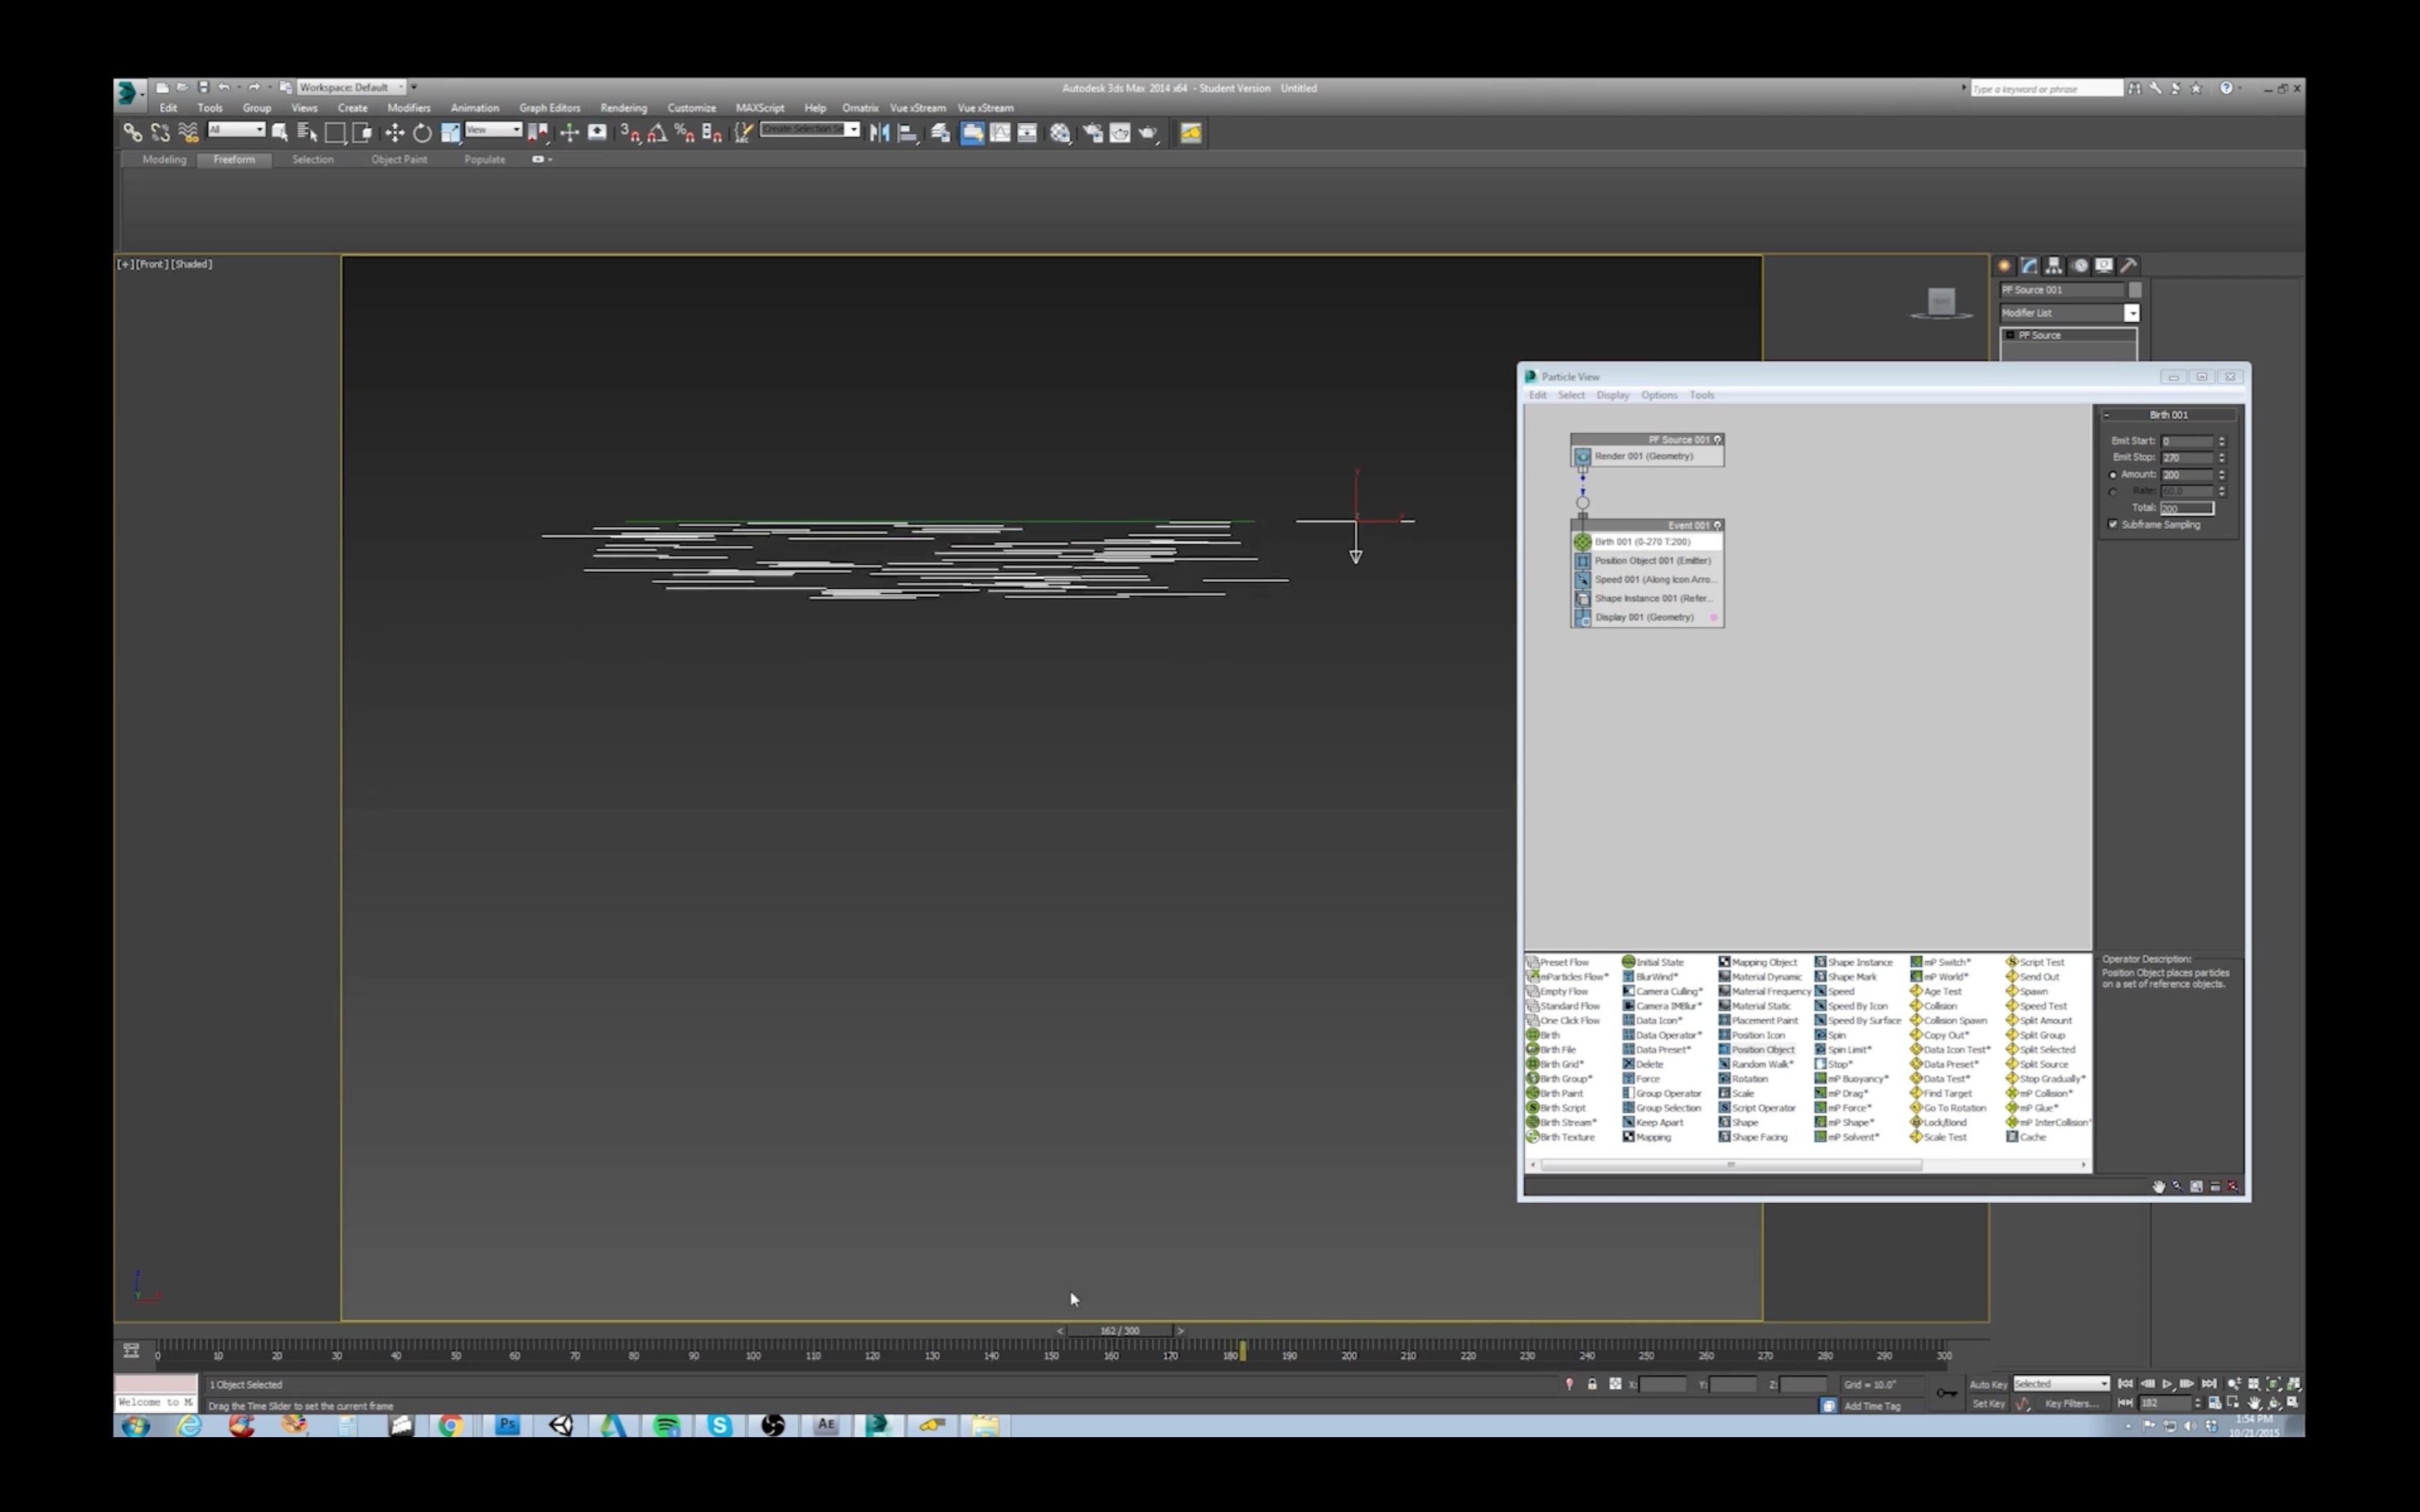Image resolution: width=2420 pixels, height=1512 pixels.
Task: Open the Utilities command panel tab
Action: 2130,265
